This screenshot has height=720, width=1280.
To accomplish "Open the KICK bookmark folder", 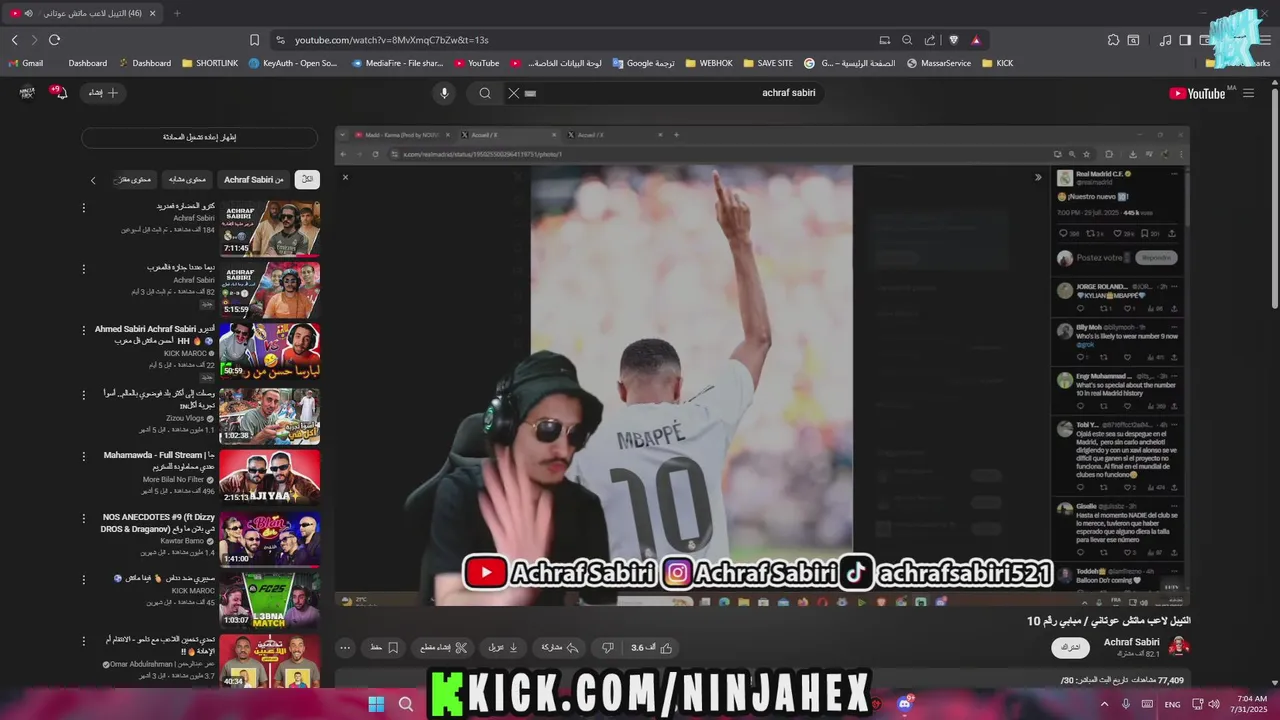I will 998,63.
